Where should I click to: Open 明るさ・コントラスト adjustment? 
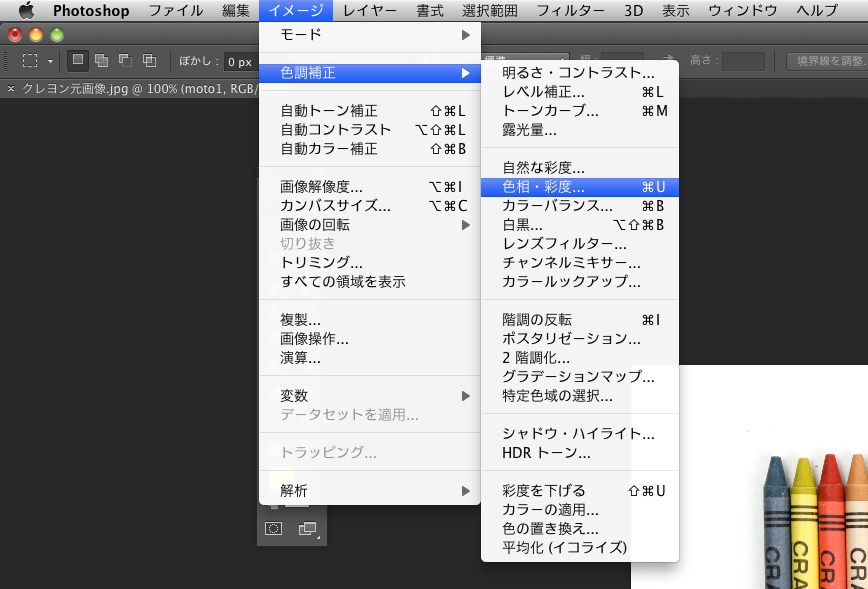pos(580,73)
